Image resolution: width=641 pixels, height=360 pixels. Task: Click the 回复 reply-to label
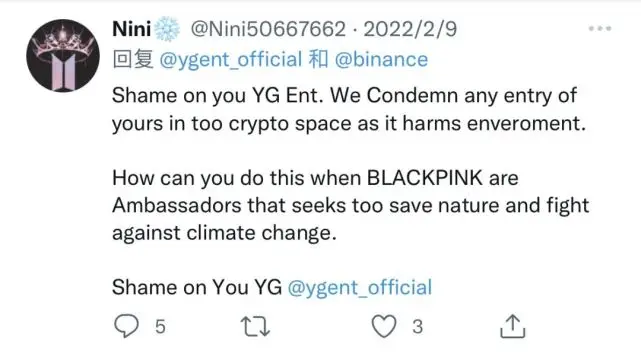coord(133,60)
